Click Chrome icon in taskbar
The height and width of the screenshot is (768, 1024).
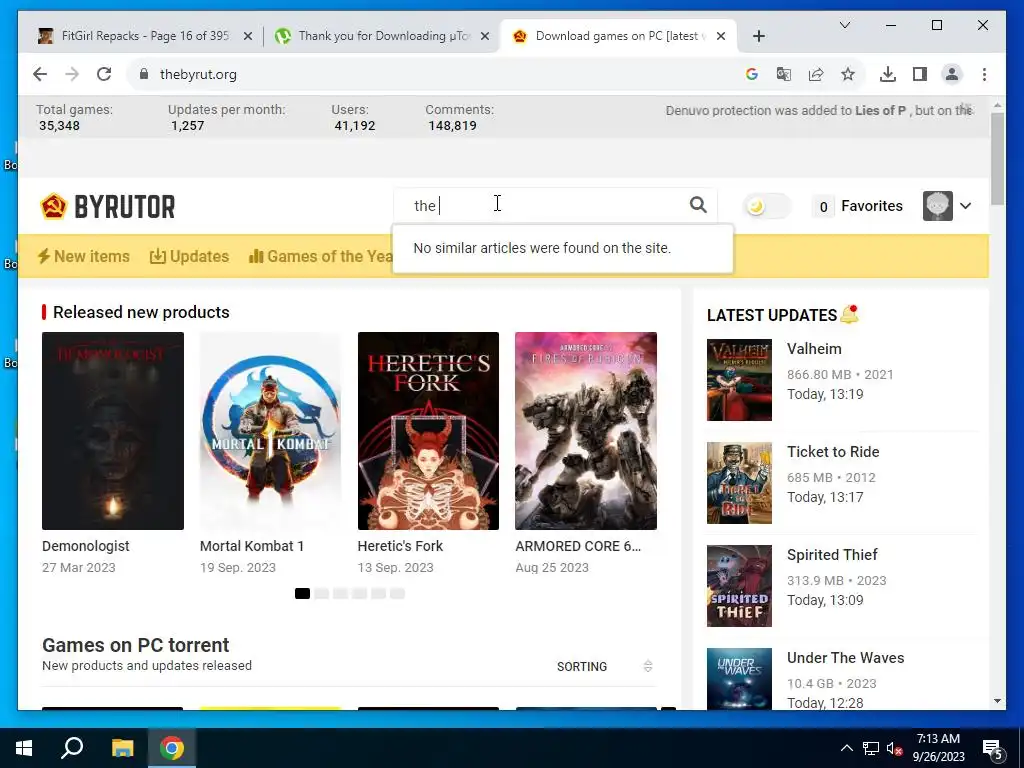pos(172,748)
